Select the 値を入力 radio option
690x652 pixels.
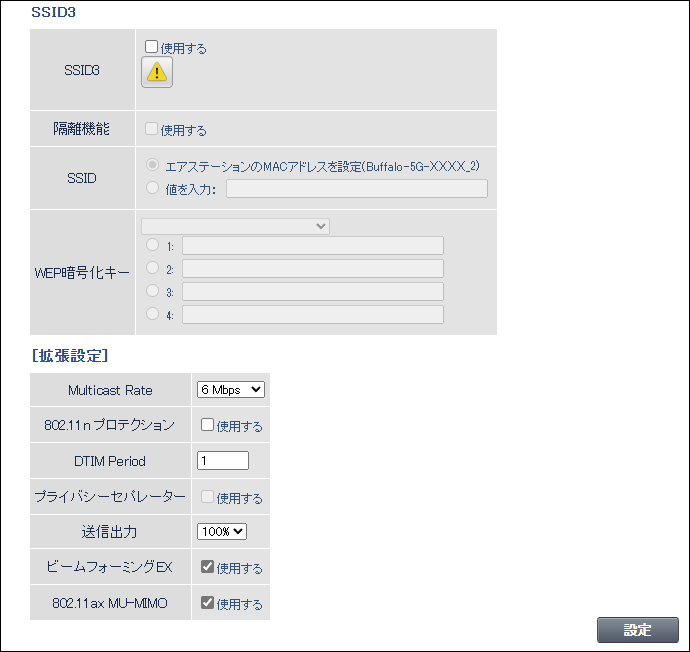click(x=152, y=188)
